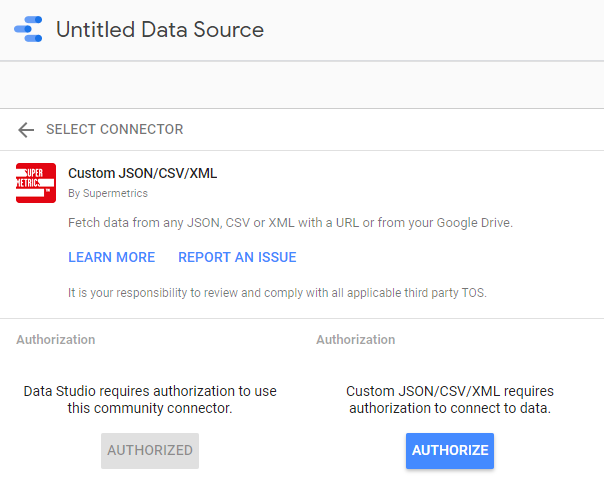
Task: Open the LEARN MORE link
Action: 111,257
